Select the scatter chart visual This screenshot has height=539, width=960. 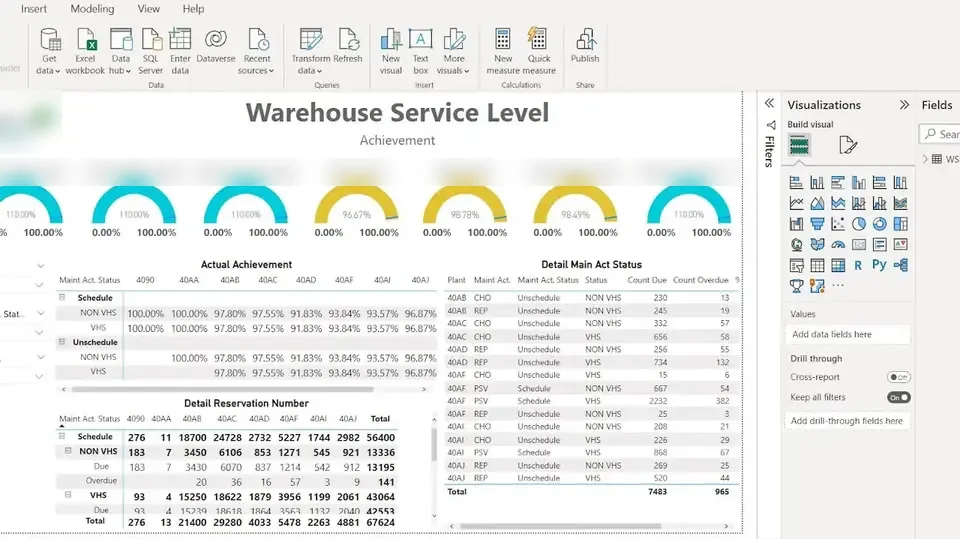(838, 224)
